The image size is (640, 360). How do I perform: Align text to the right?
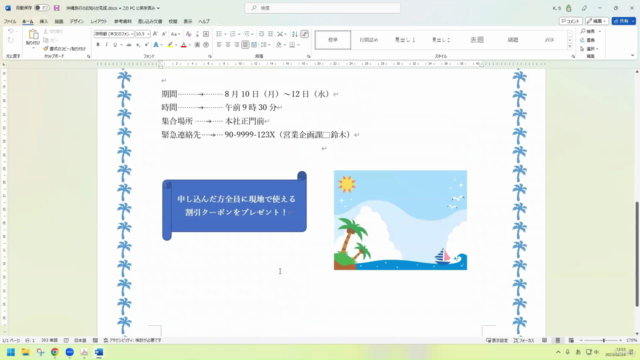[x=236, y=45]
